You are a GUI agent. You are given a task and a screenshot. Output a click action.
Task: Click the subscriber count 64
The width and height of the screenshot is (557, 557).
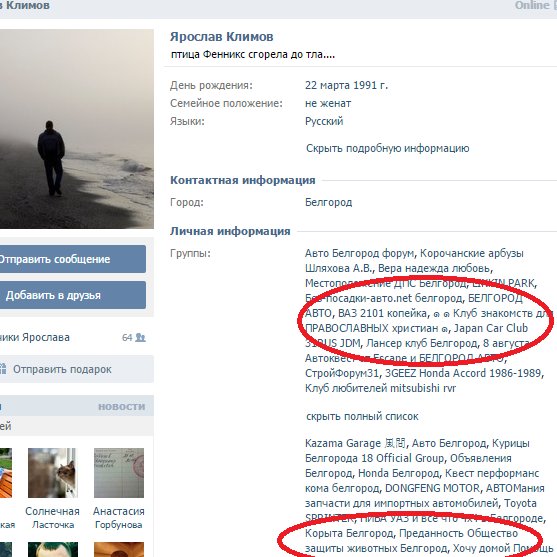tap(127, 337)
